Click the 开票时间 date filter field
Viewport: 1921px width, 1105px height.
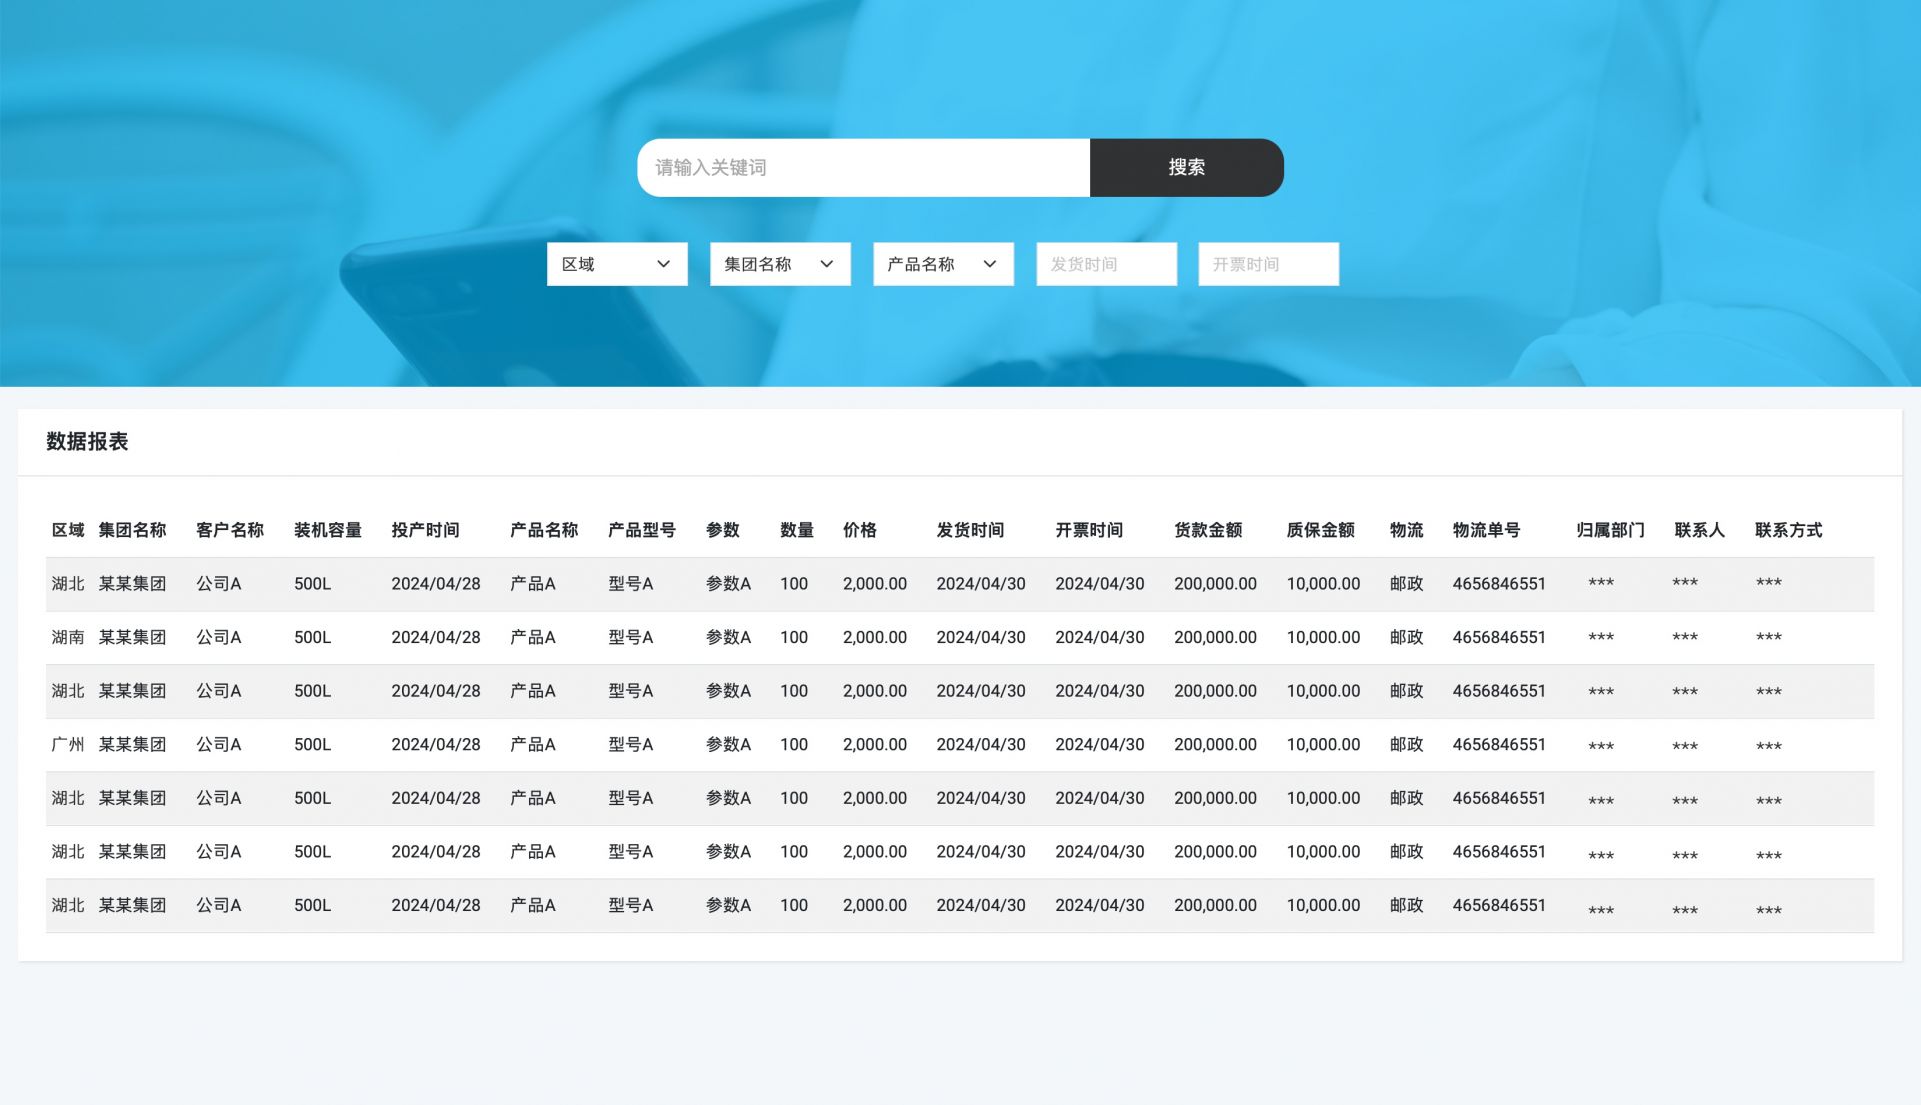tap(1268, 264)
